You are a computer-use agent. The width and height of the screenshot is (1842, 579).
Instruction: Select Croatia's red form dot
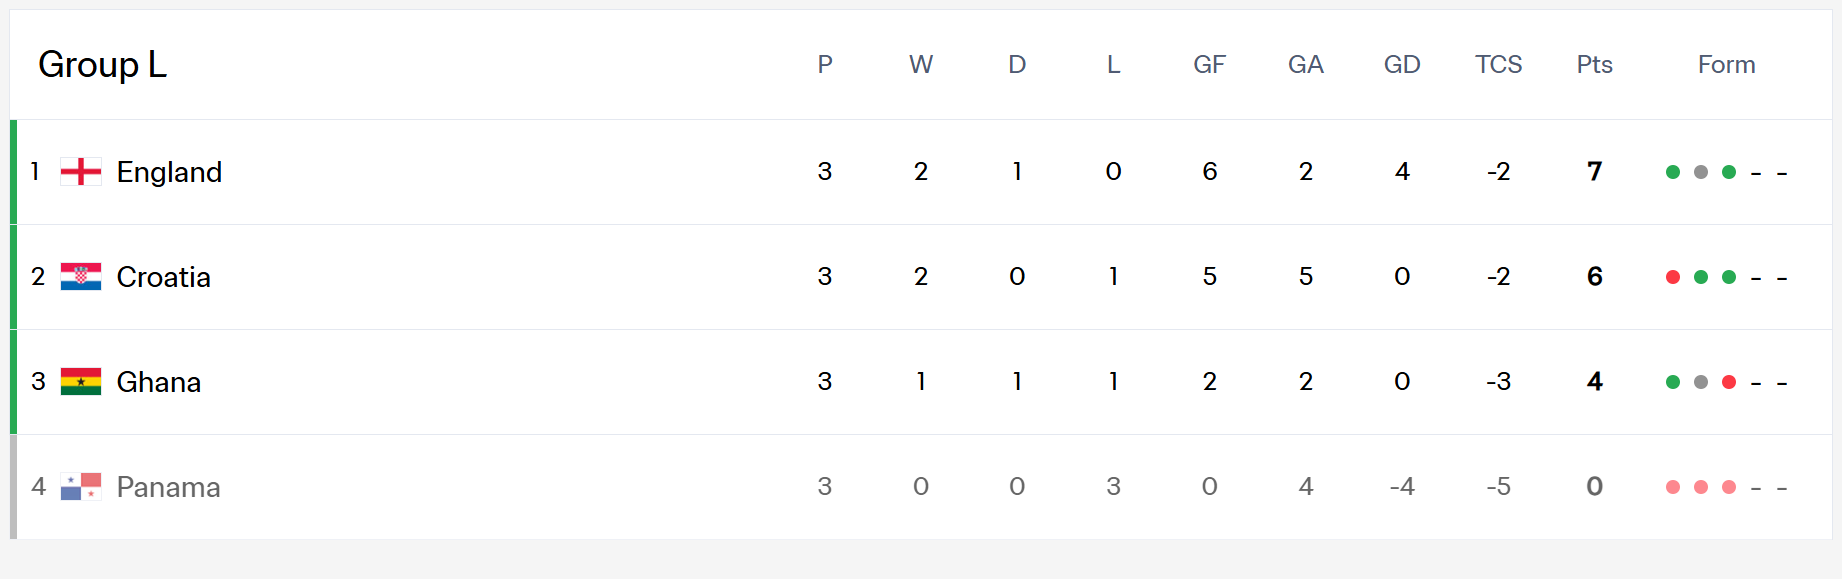pos(1673,277)
